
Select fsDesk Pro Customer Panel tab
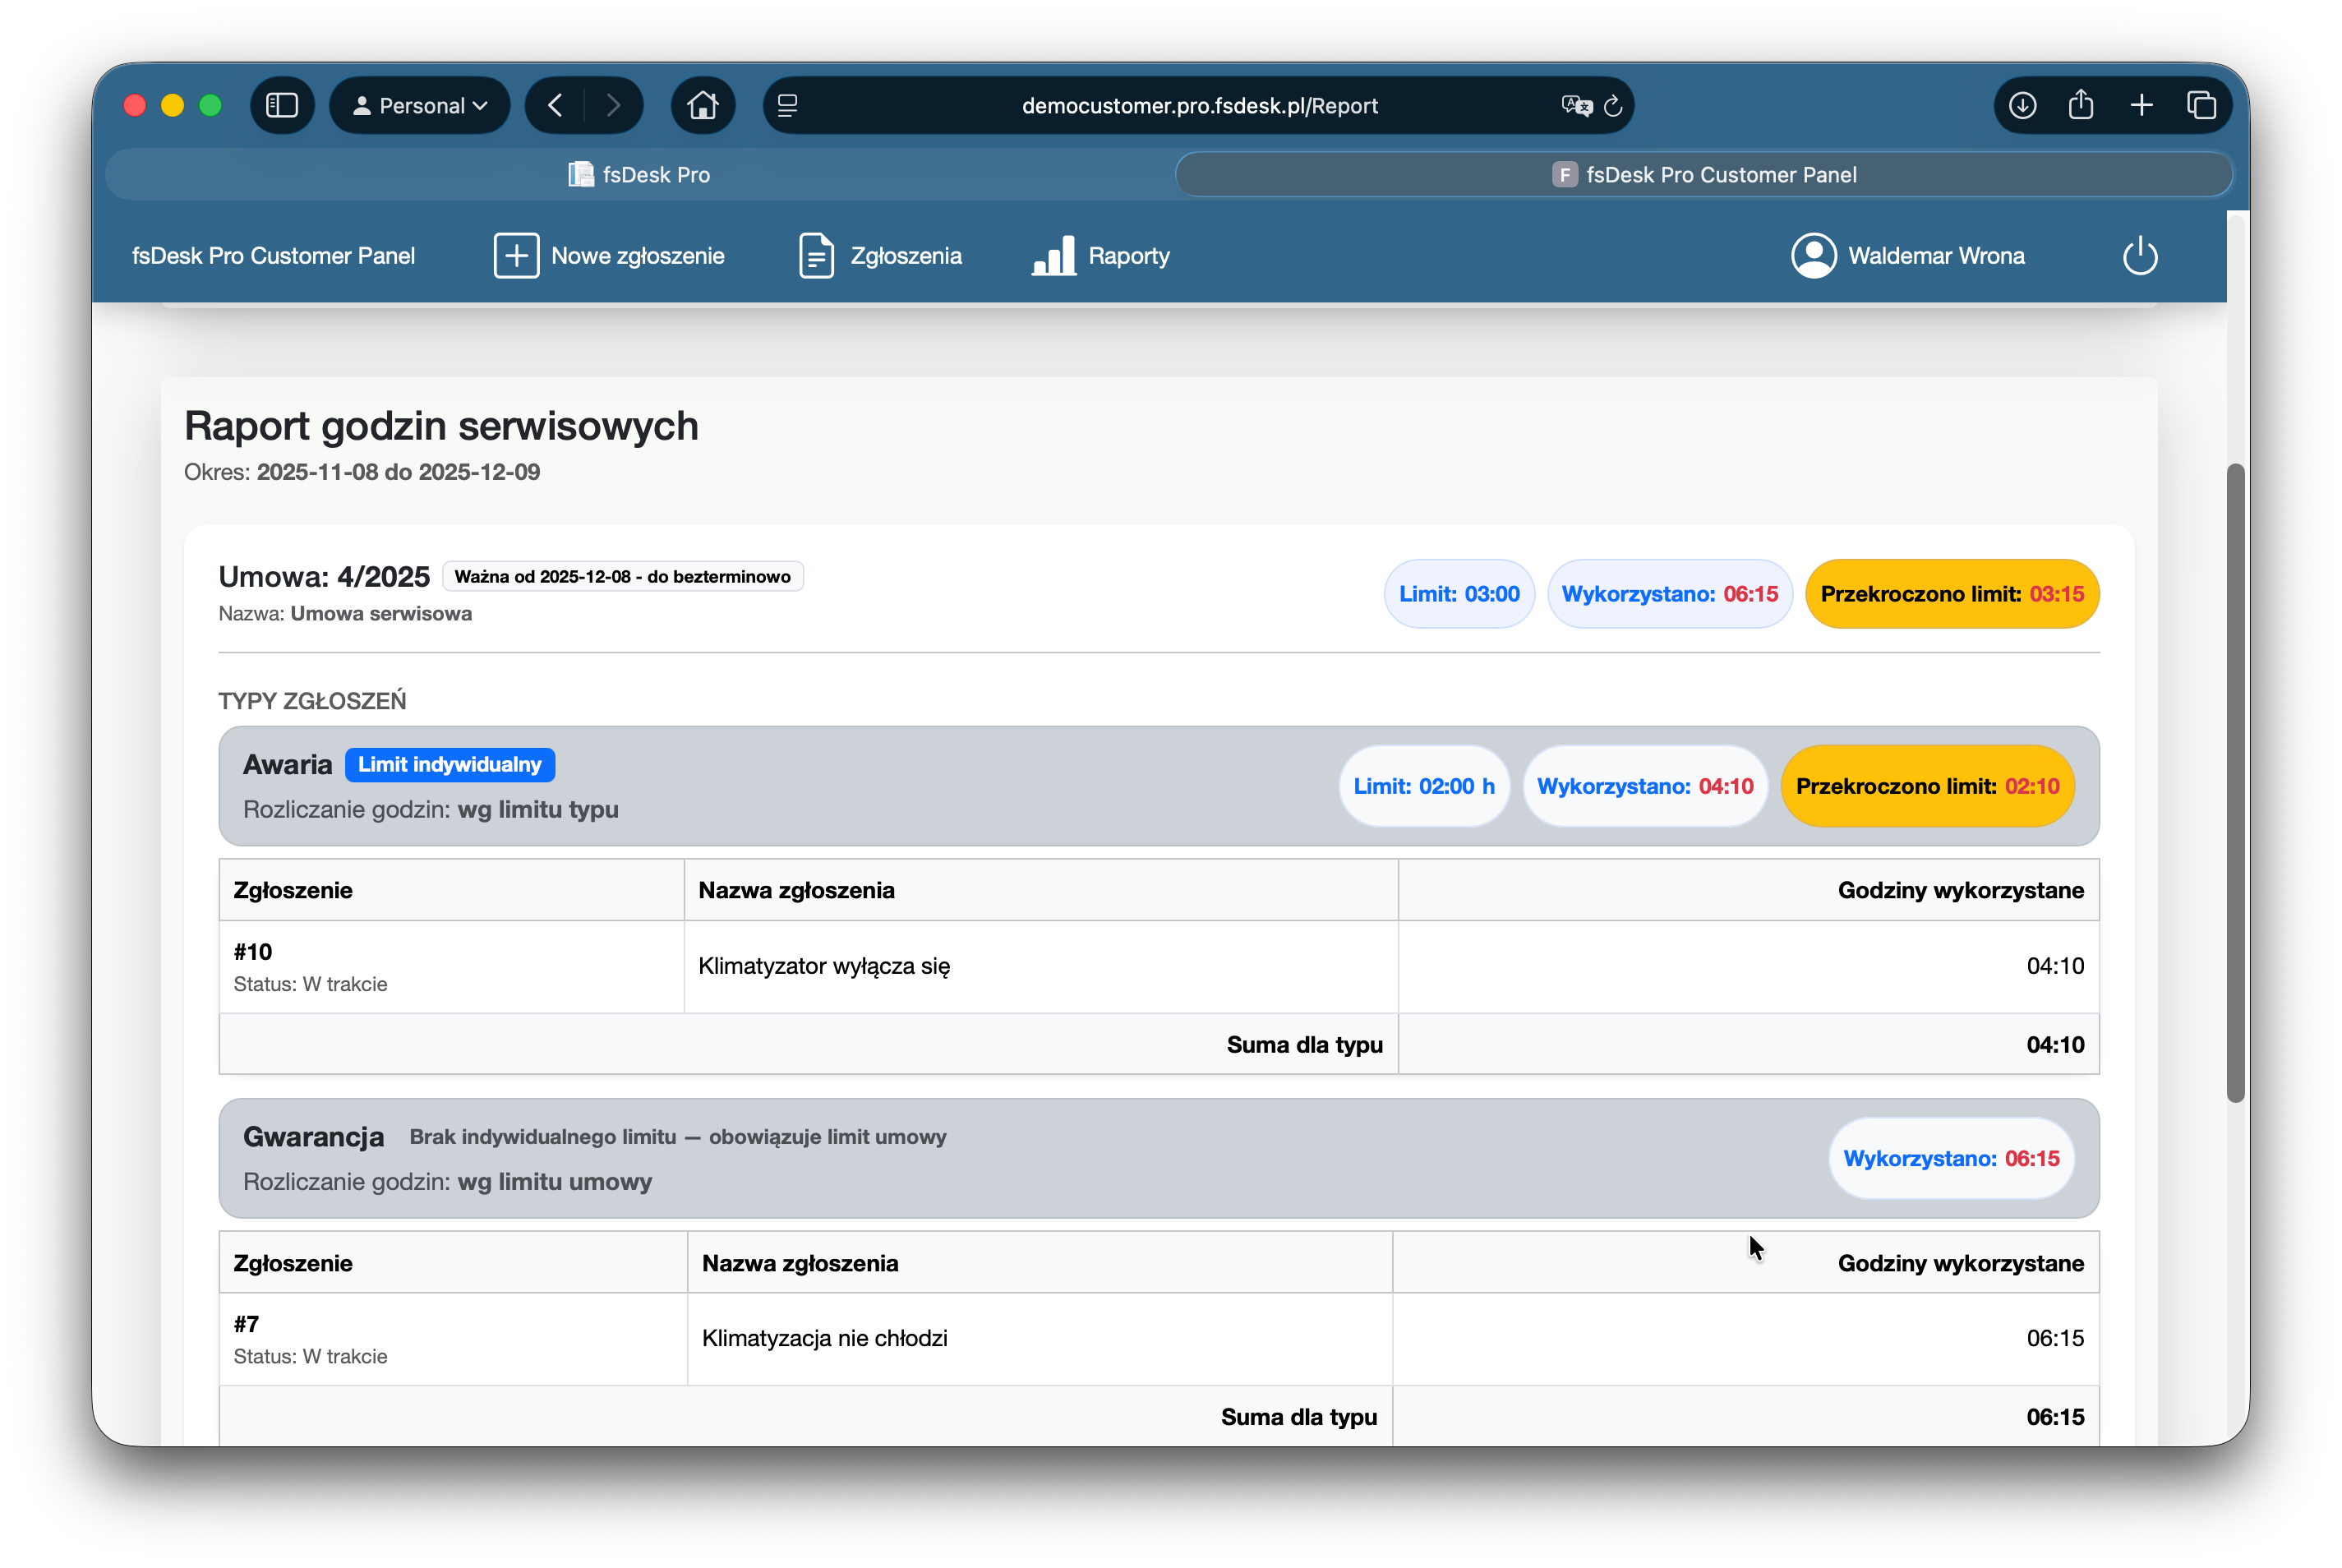click(x=1703, y=175)
